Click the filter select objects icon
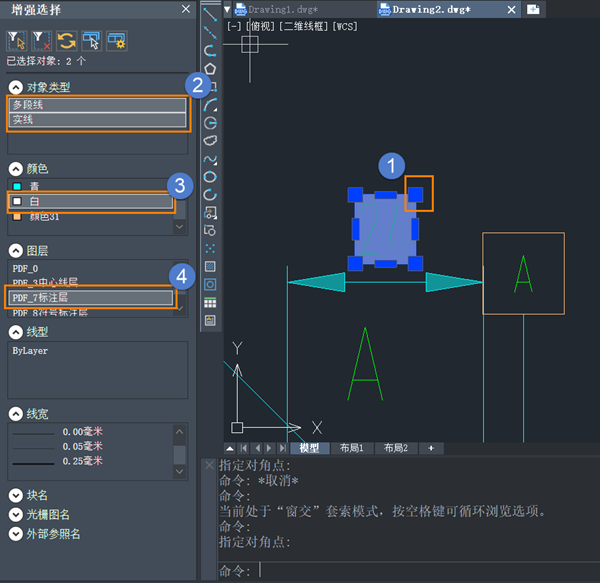 coord(16,41)
